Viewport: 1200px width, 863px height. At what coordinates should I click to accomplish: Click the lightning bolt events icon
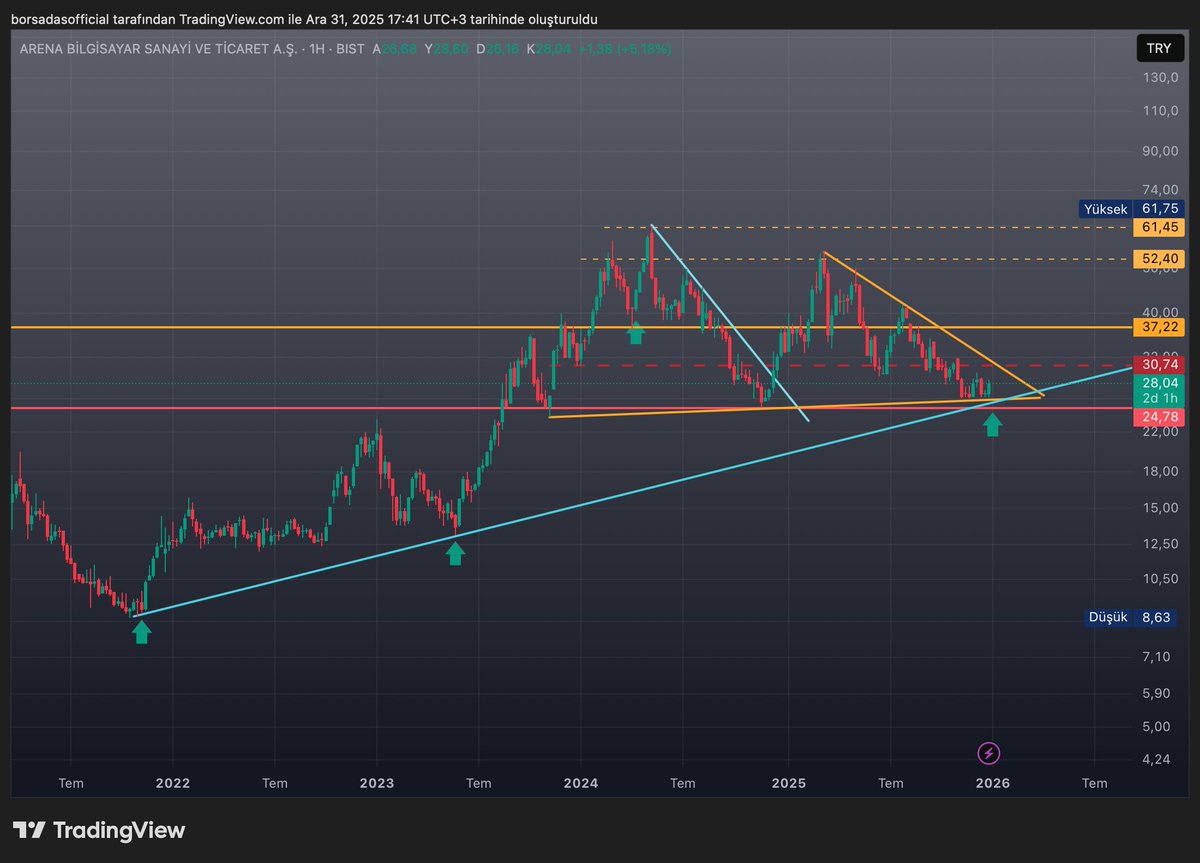tap(989, 753)
